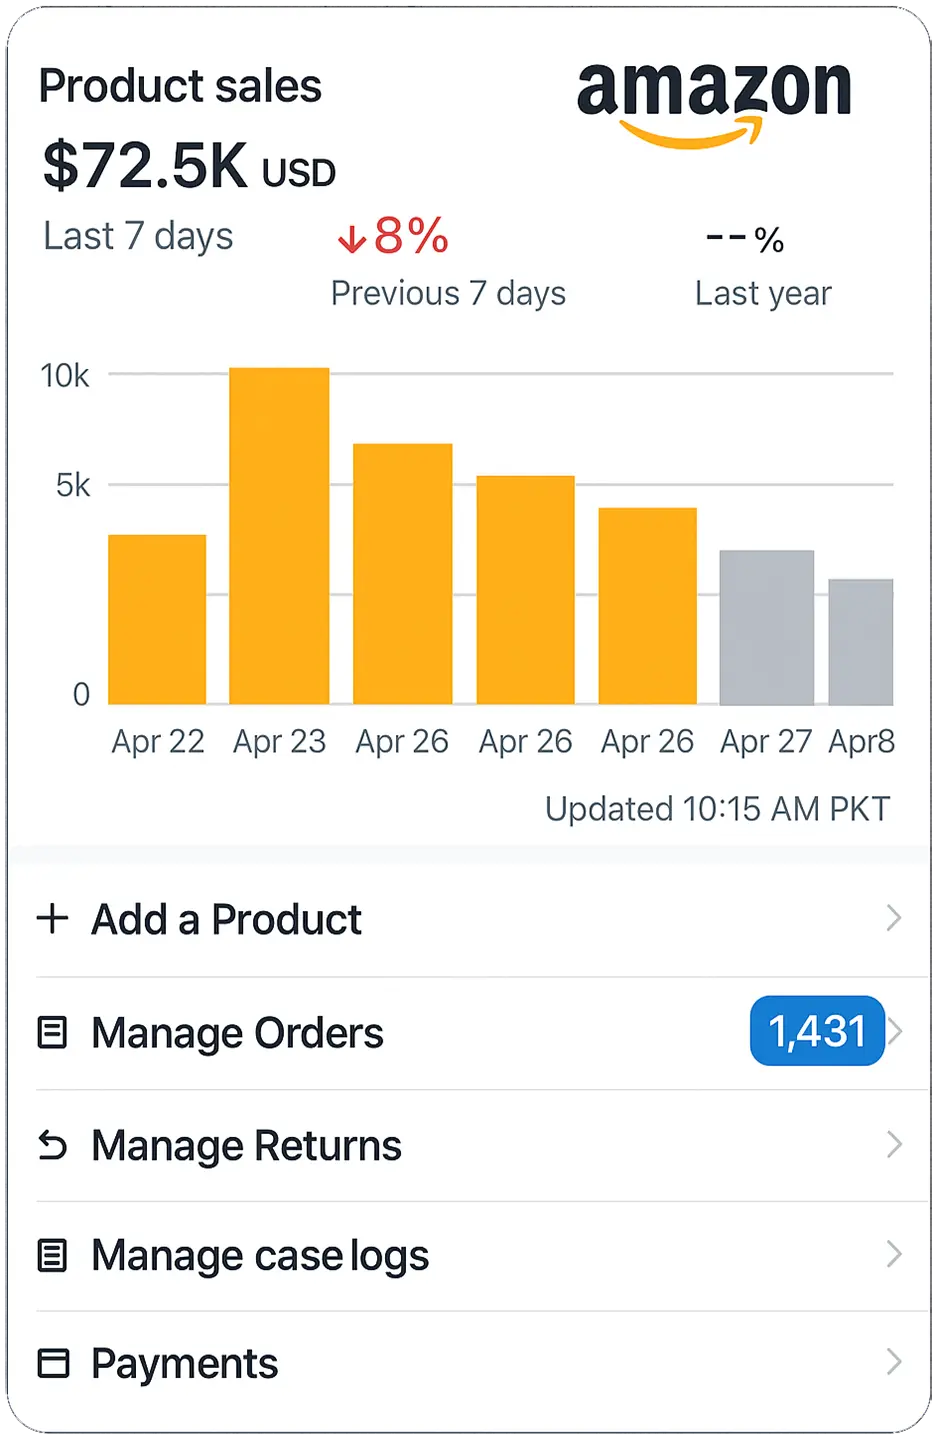The width and height of the screenshot is (936, 1440).
Task: Open the 1,431 orders badge
Action: click(817, 1031)
